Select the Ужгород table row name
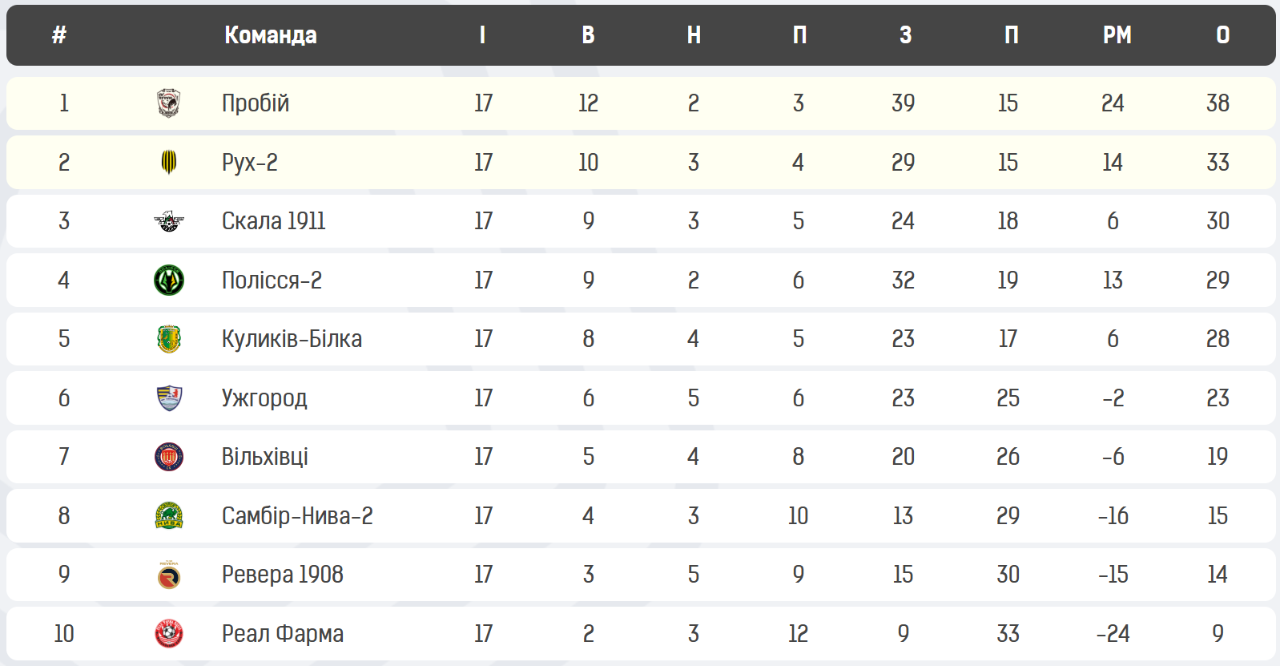 [265, 398]
